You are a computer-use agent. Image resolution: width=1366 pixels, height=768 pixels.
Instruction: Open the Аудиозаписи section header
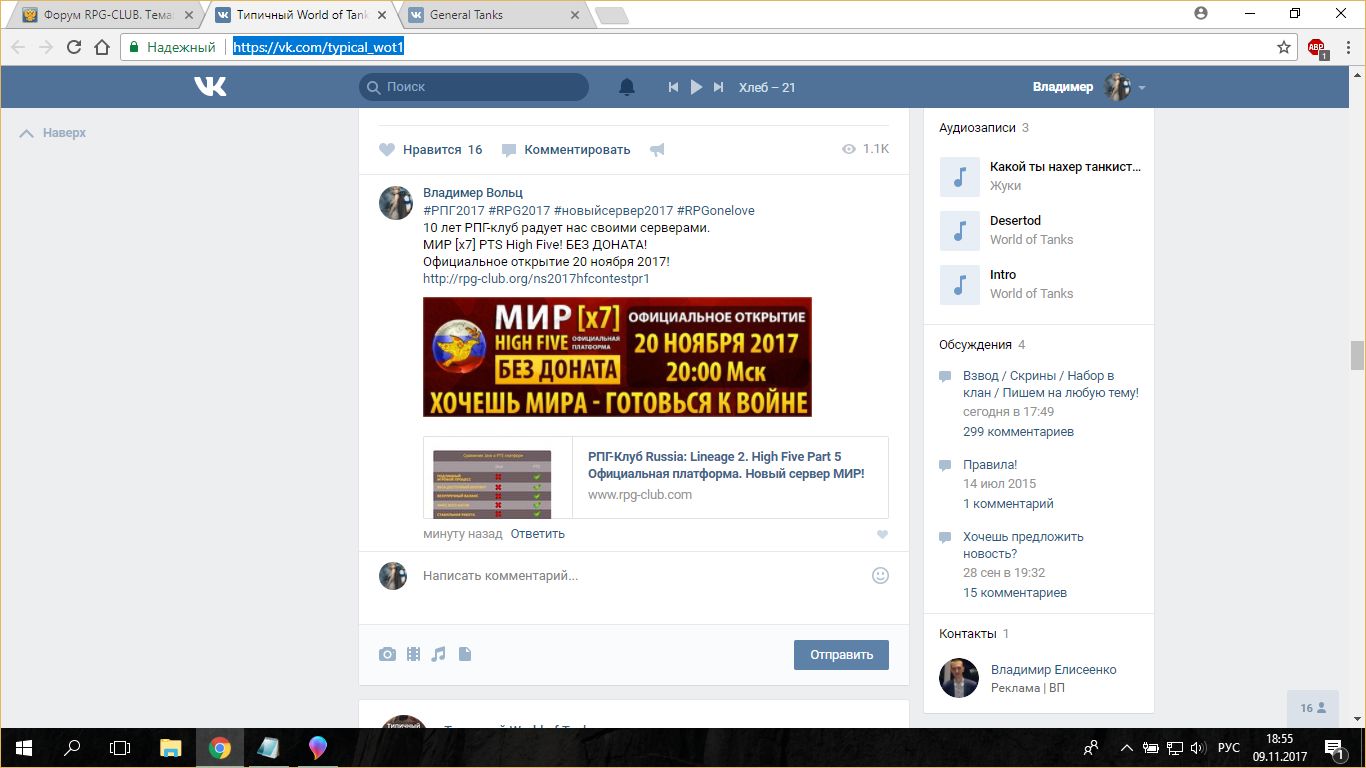984,128
